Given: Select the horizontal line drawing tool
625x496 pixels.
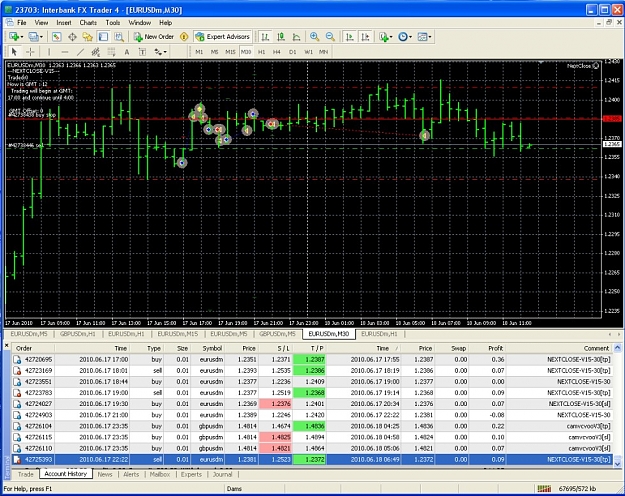Looking at the screenshot, I should (x=65, y=52).
